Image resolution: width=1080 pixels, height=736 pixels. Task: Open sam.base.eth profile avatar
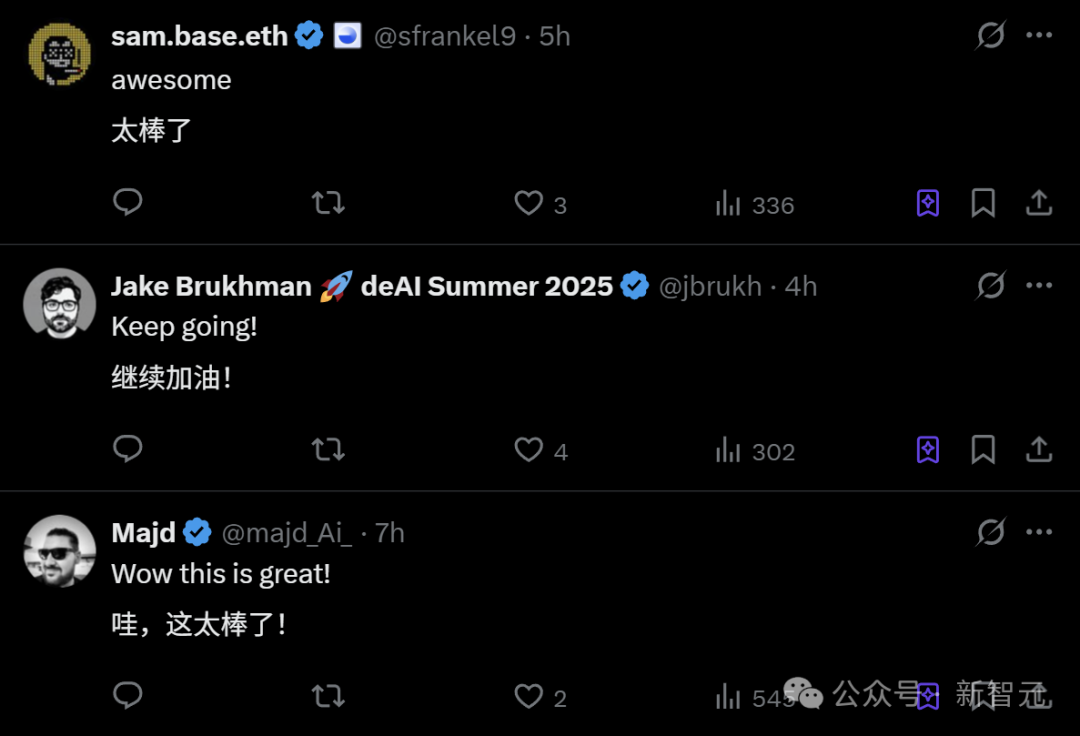coord(59,54)
